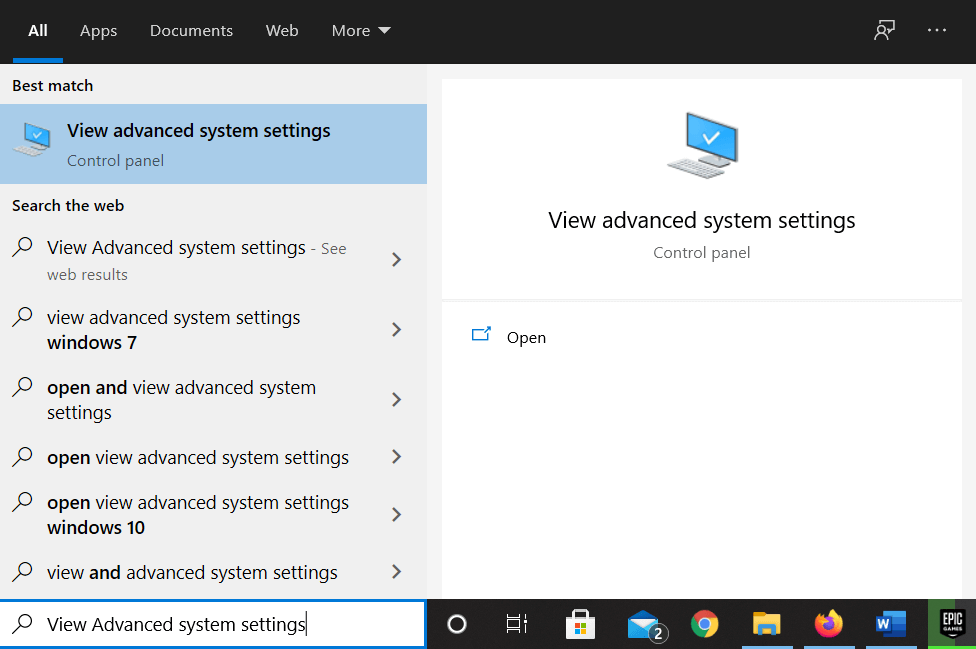Open the search options ellipsis menu
976x649 pixels.
(x=936, y=30)
